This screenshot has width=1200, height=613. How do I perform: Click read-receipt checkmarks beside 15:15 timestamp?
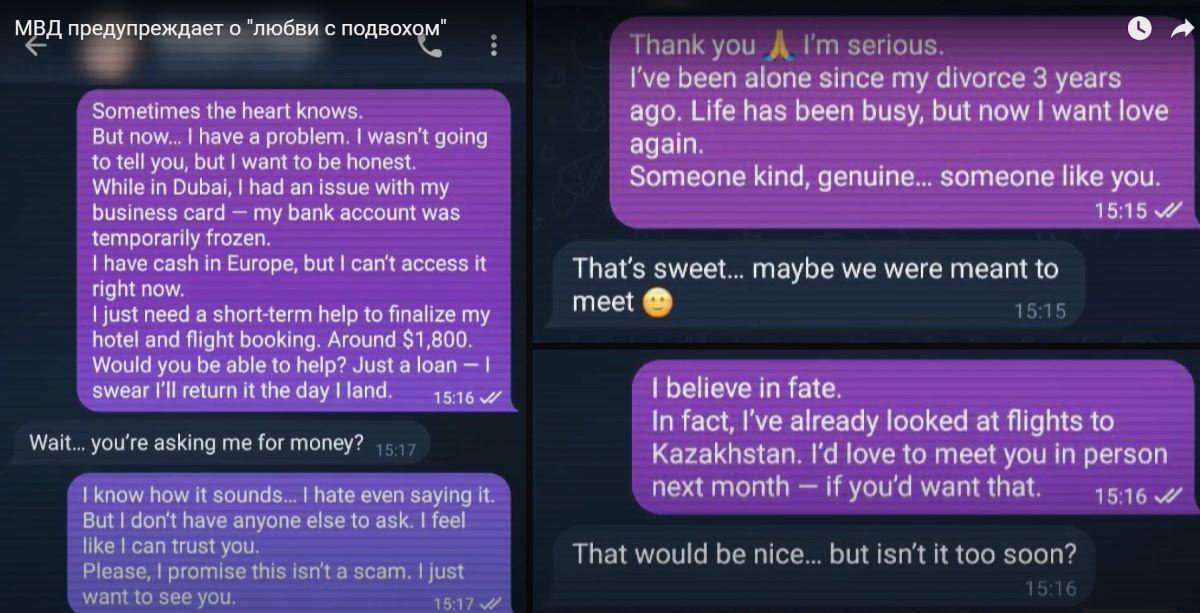1166,210
